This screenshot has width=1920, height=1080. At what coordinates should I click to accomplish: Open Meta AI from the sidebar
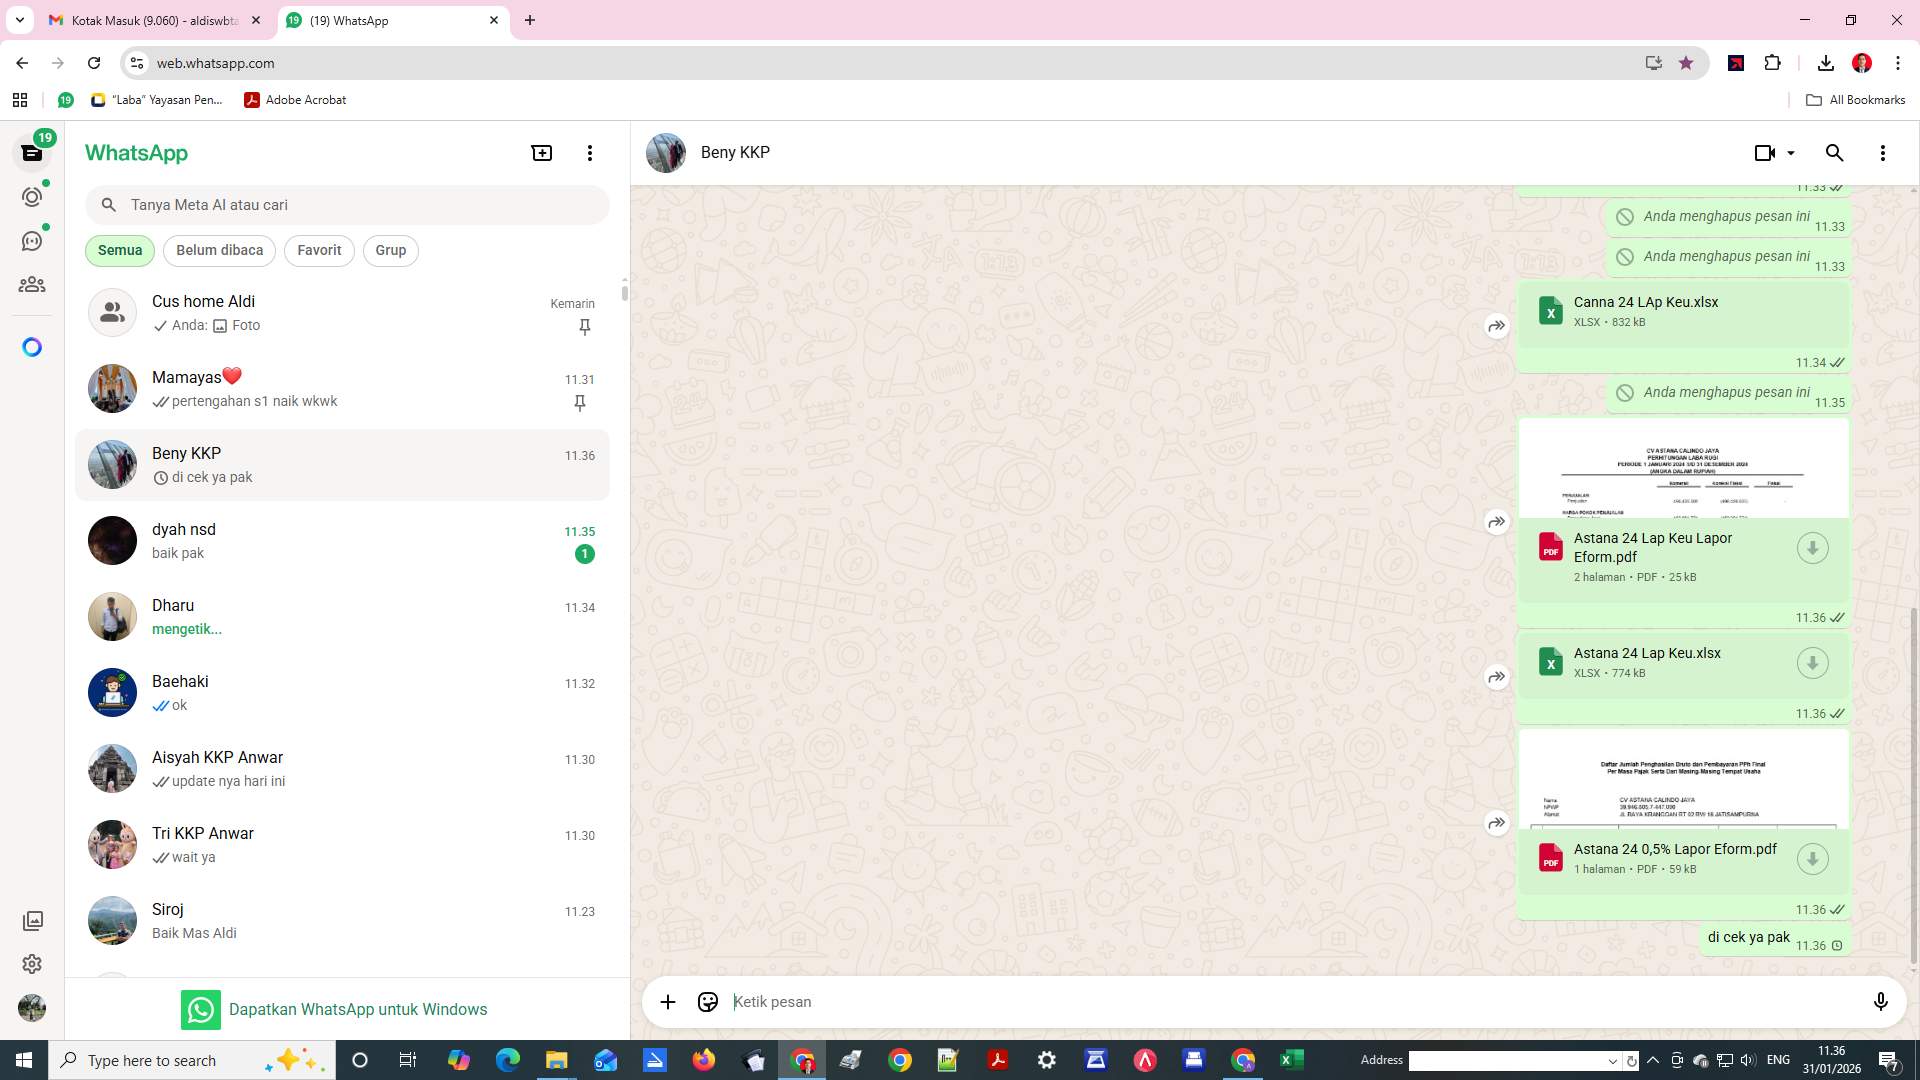(x=32, y=347)
